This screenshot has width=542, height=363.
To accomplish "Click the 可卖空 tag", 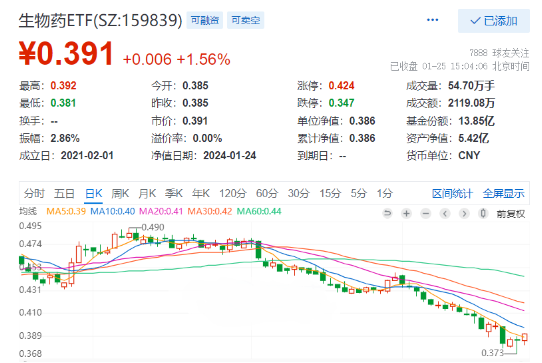I will (x=245, y=20).
